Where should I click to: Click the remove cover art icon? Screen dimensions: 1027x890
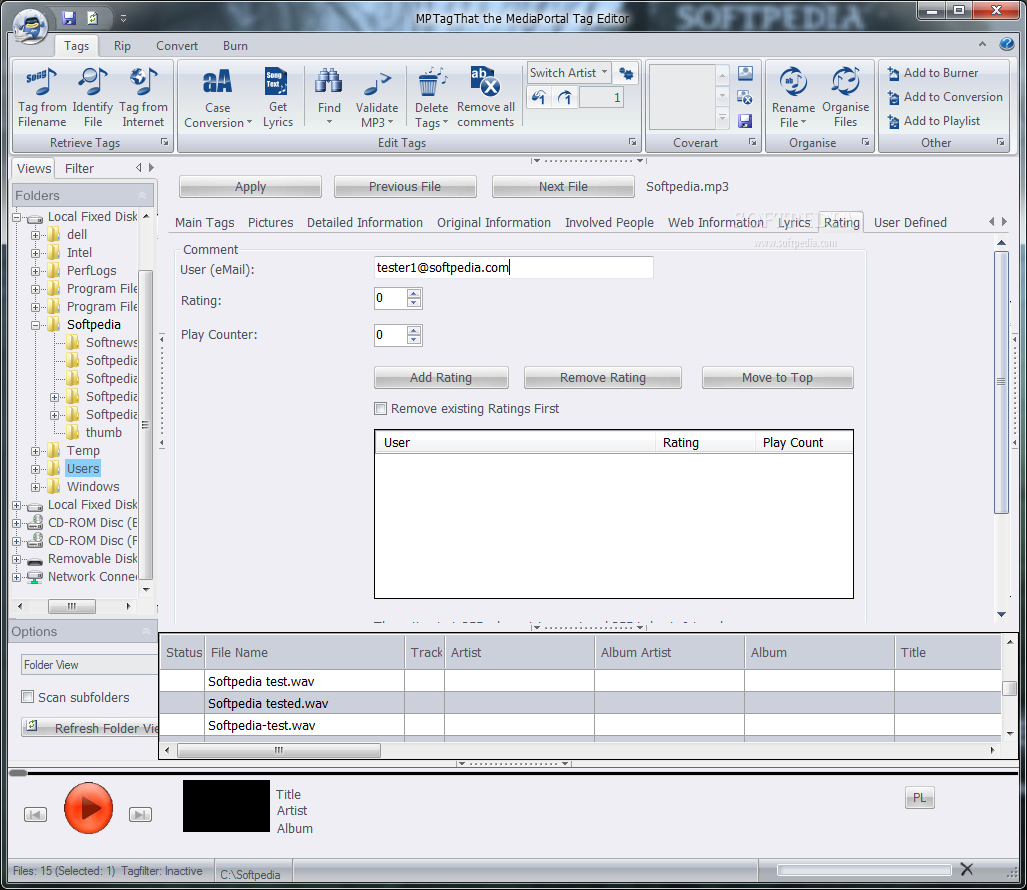[x=745, y=97]
